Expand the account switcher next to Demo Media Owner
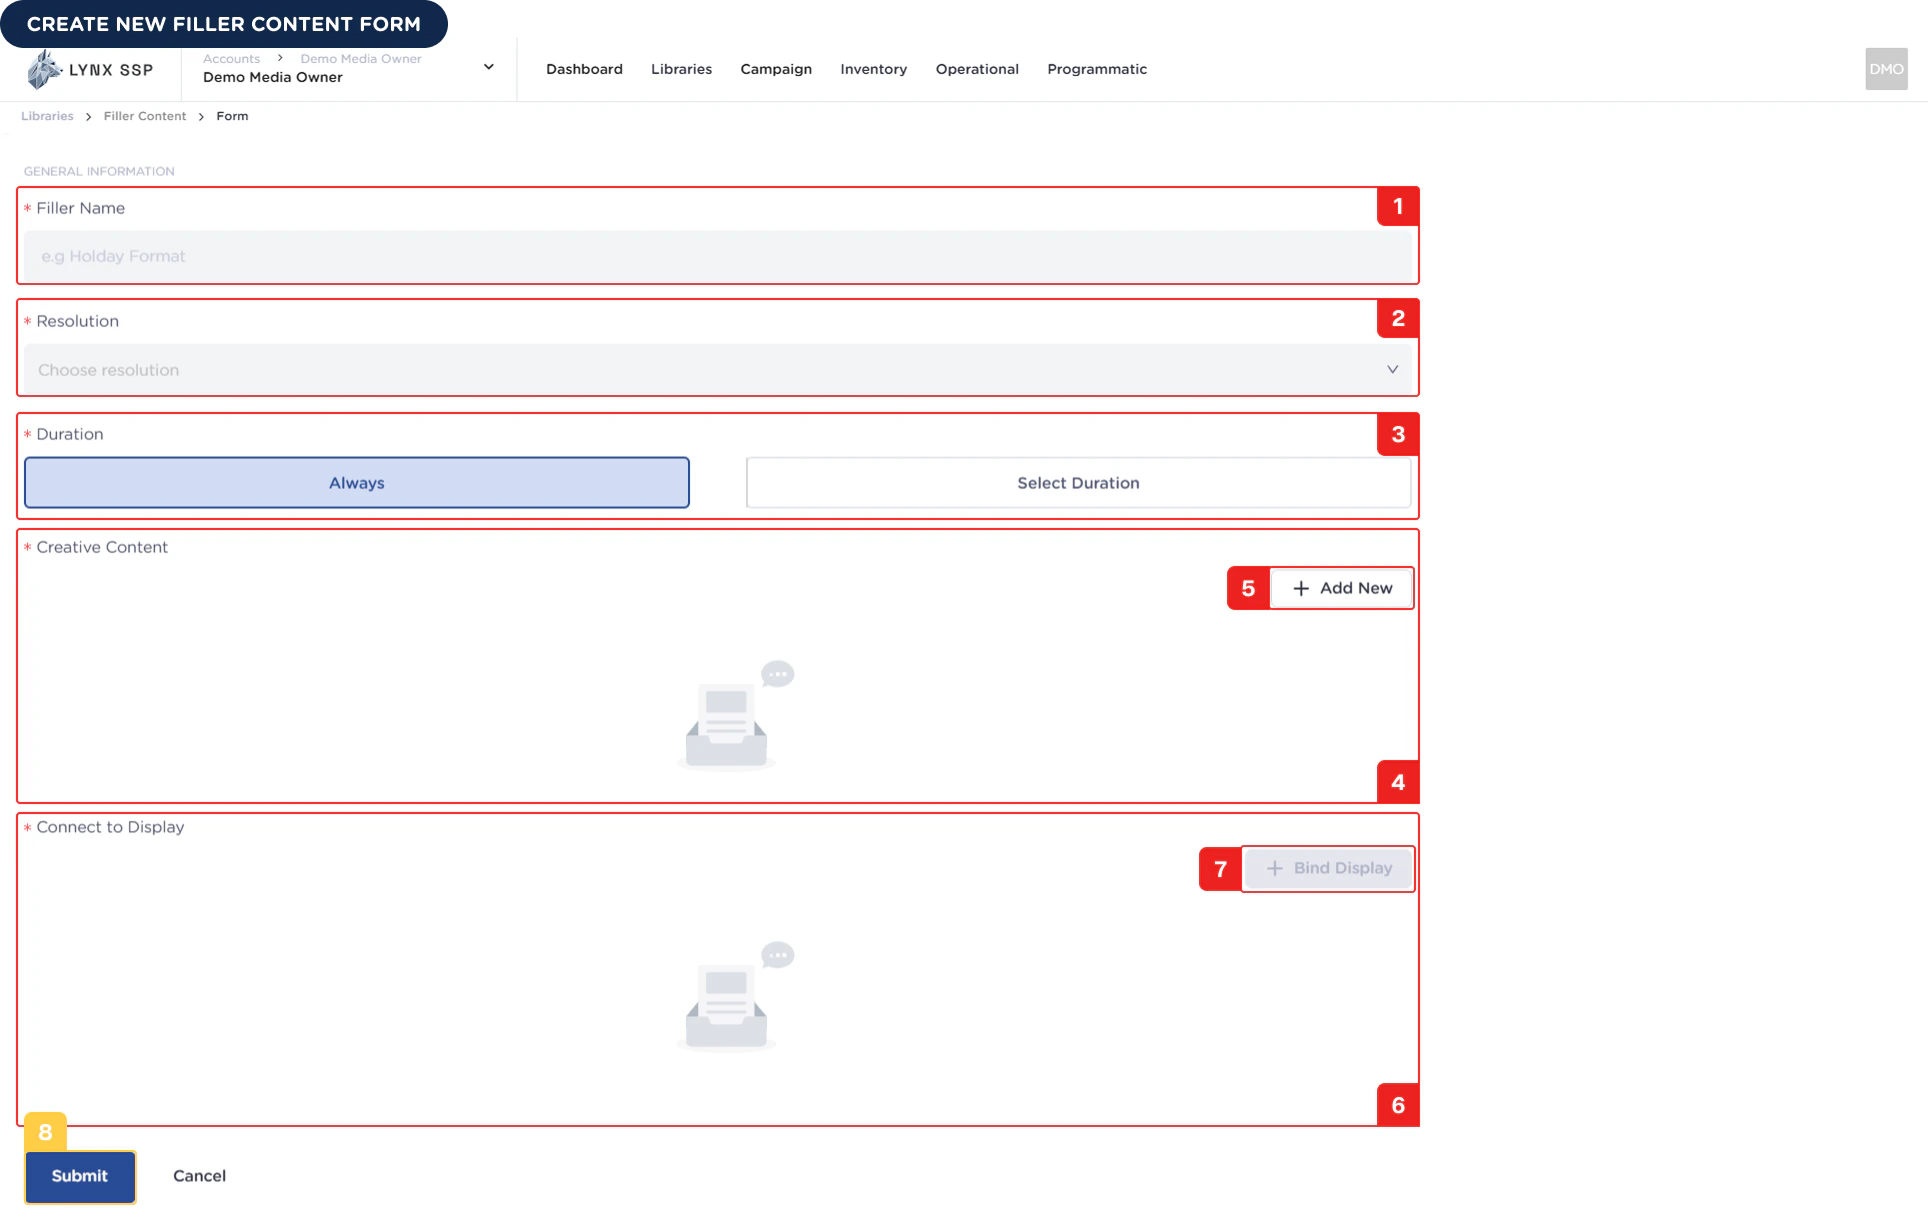Screen dimensions: 1928x1229 pyautogui.click(x=488, y=67)
